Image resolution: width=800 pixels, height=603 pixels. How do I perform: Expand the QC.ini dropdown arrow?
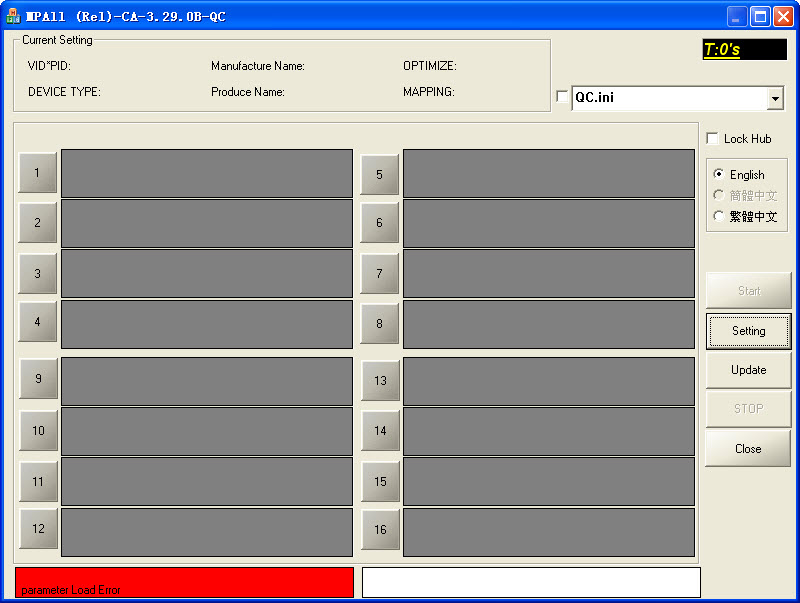click(x=774, y=98)
